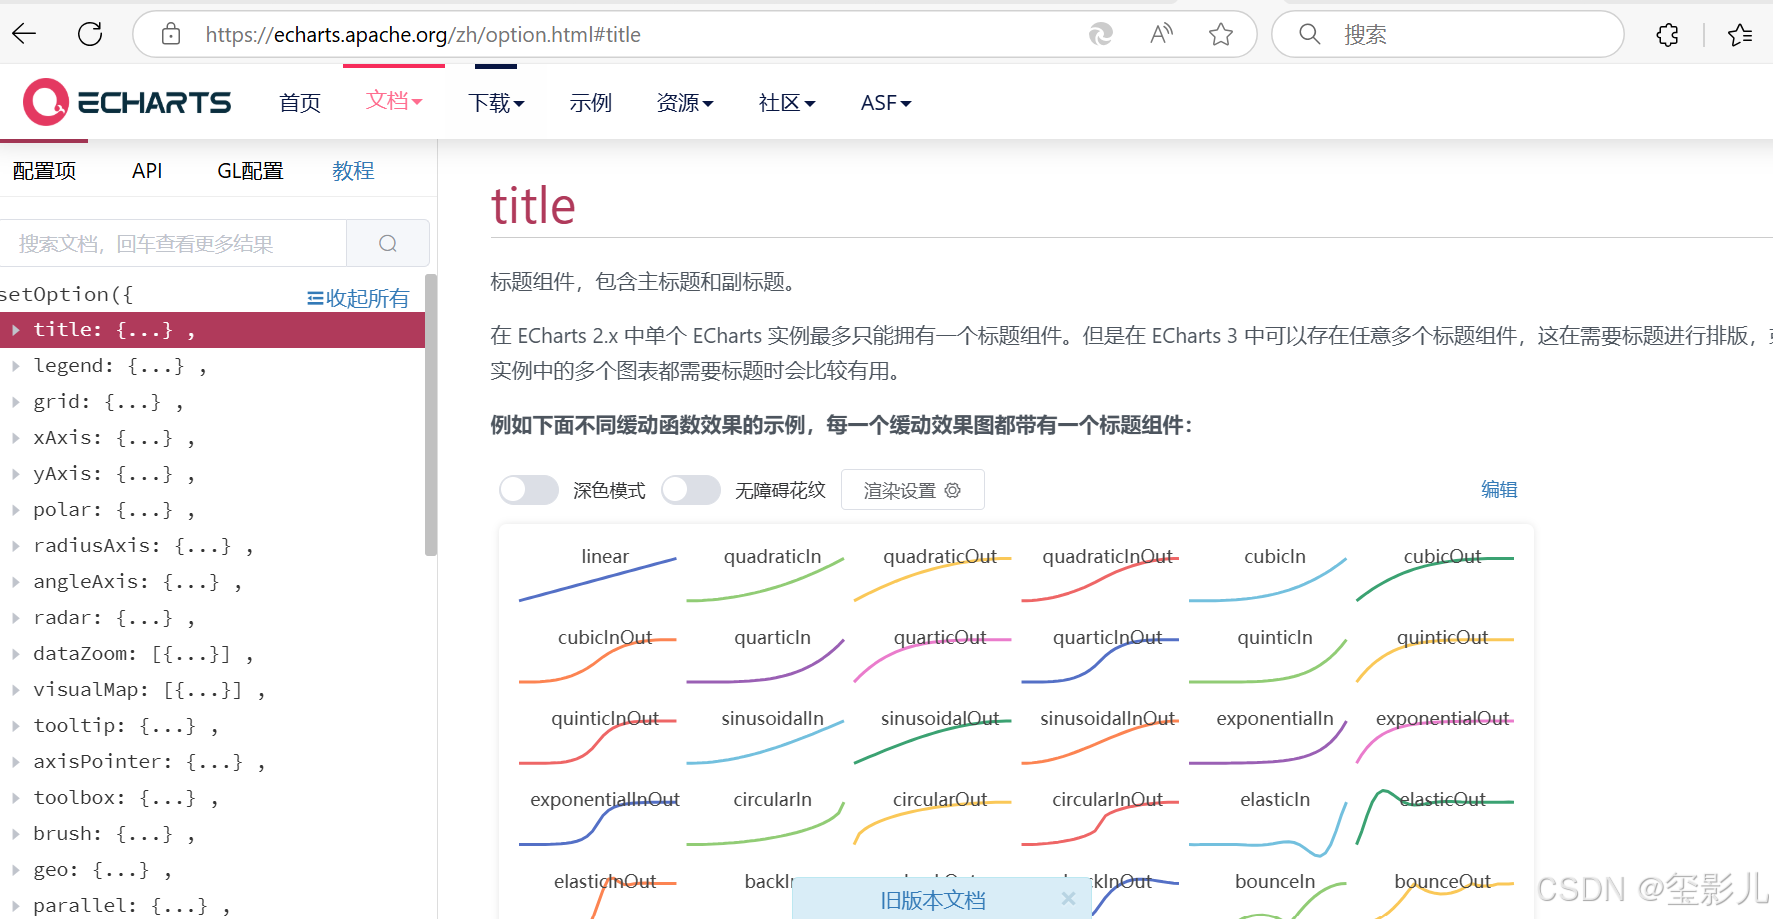Click the gear icon inside 渲染设置 button
Screen dimensions: 1773x919
(x=952, y=490)
